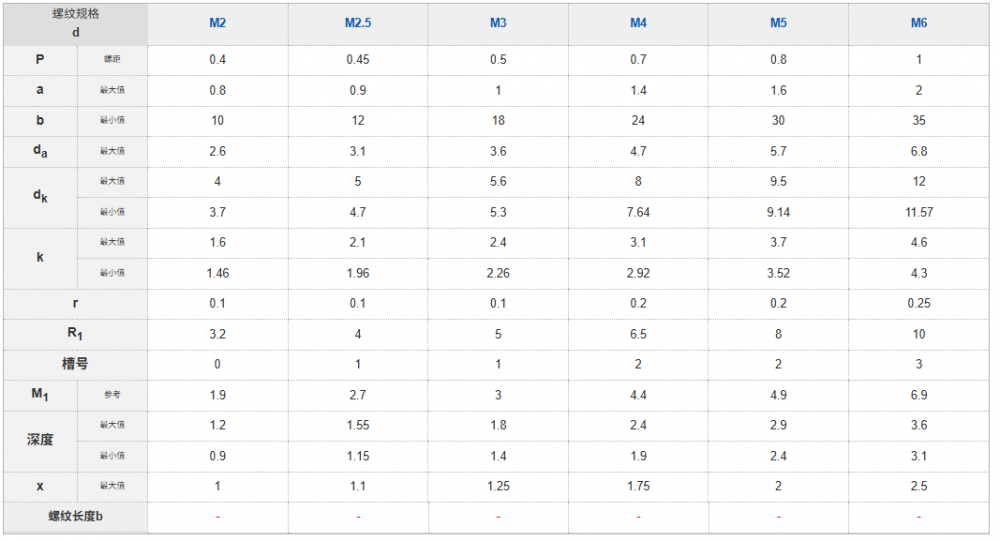Screen dimensions: 1000x541
Task: Select the 螺纹长度b row label
Action: 76,516
